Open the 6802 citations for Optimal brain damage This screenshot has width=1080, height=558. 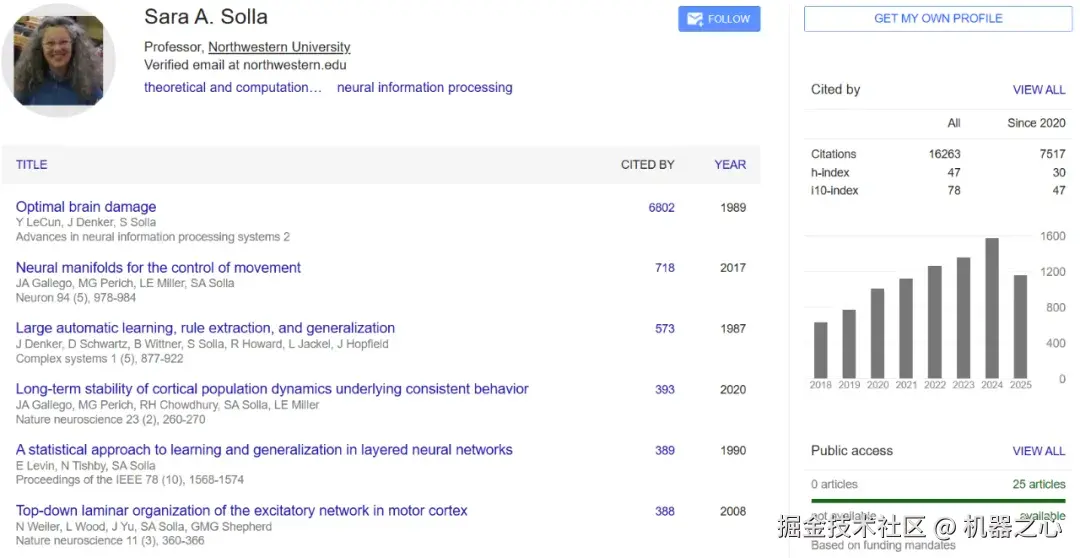(661, 207)
